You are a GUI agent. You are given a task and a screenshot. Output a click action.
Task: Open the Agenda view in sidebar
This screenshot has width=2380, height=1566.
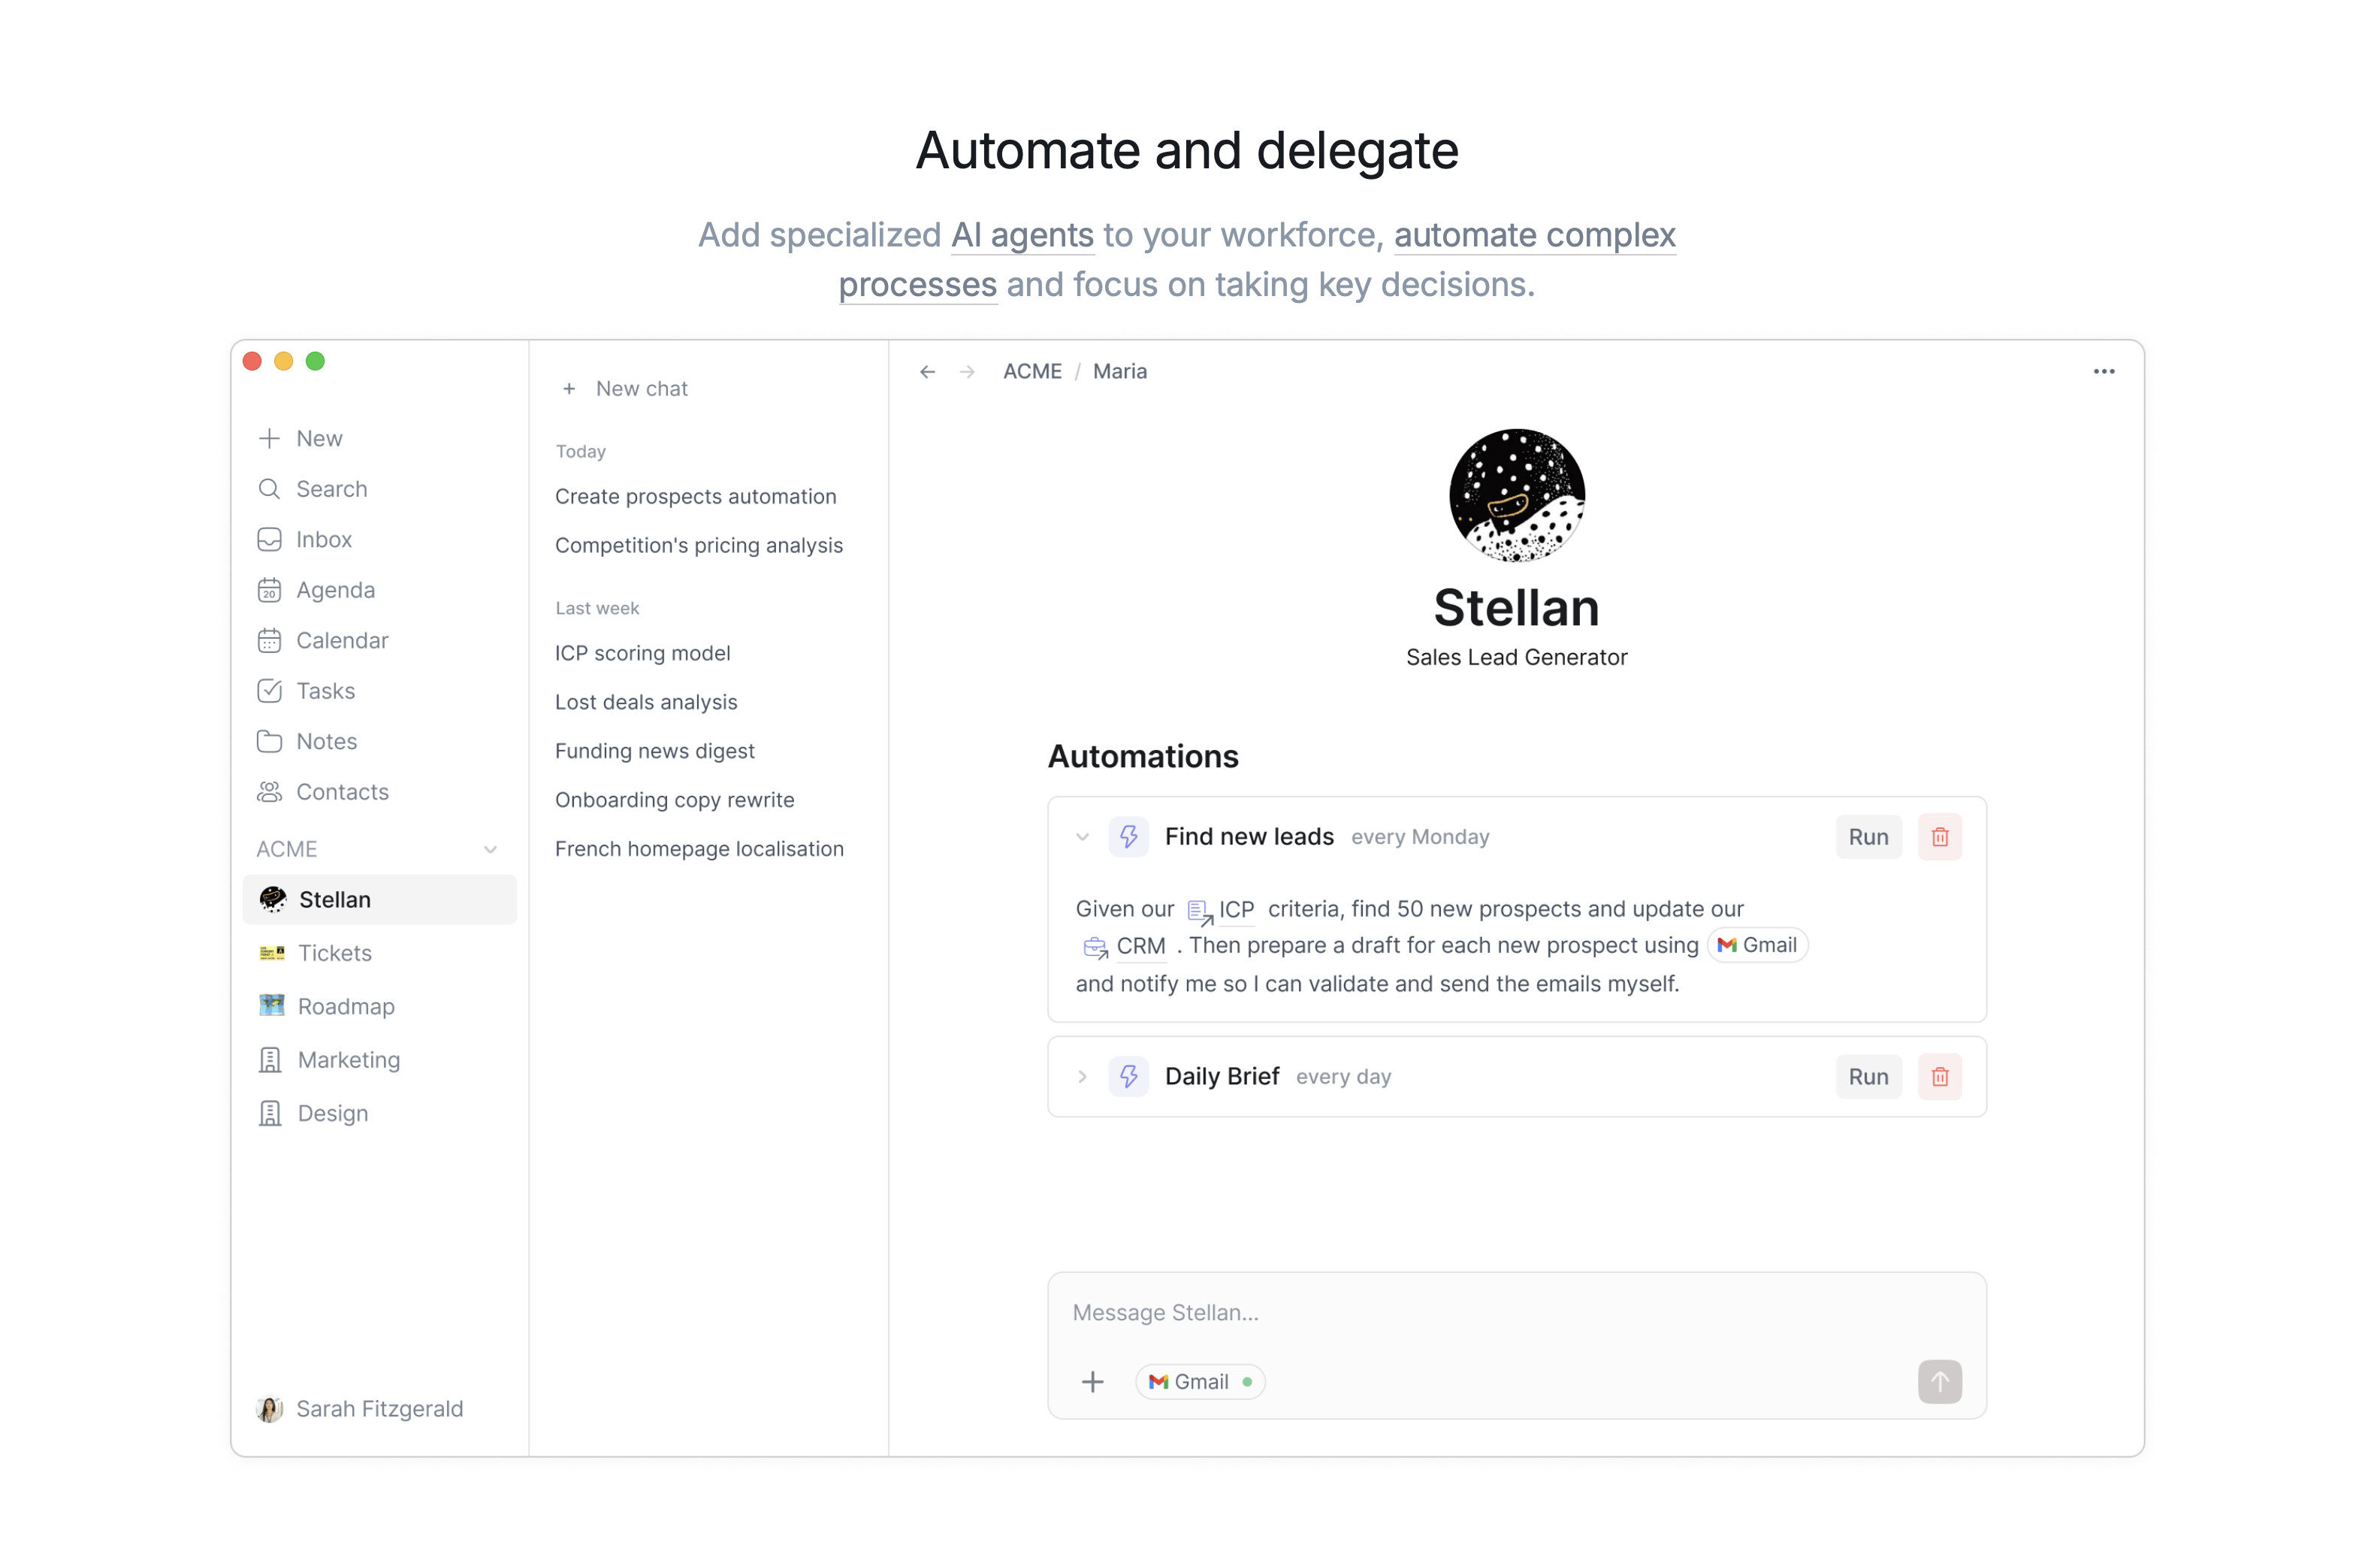(x=334, y=590)
